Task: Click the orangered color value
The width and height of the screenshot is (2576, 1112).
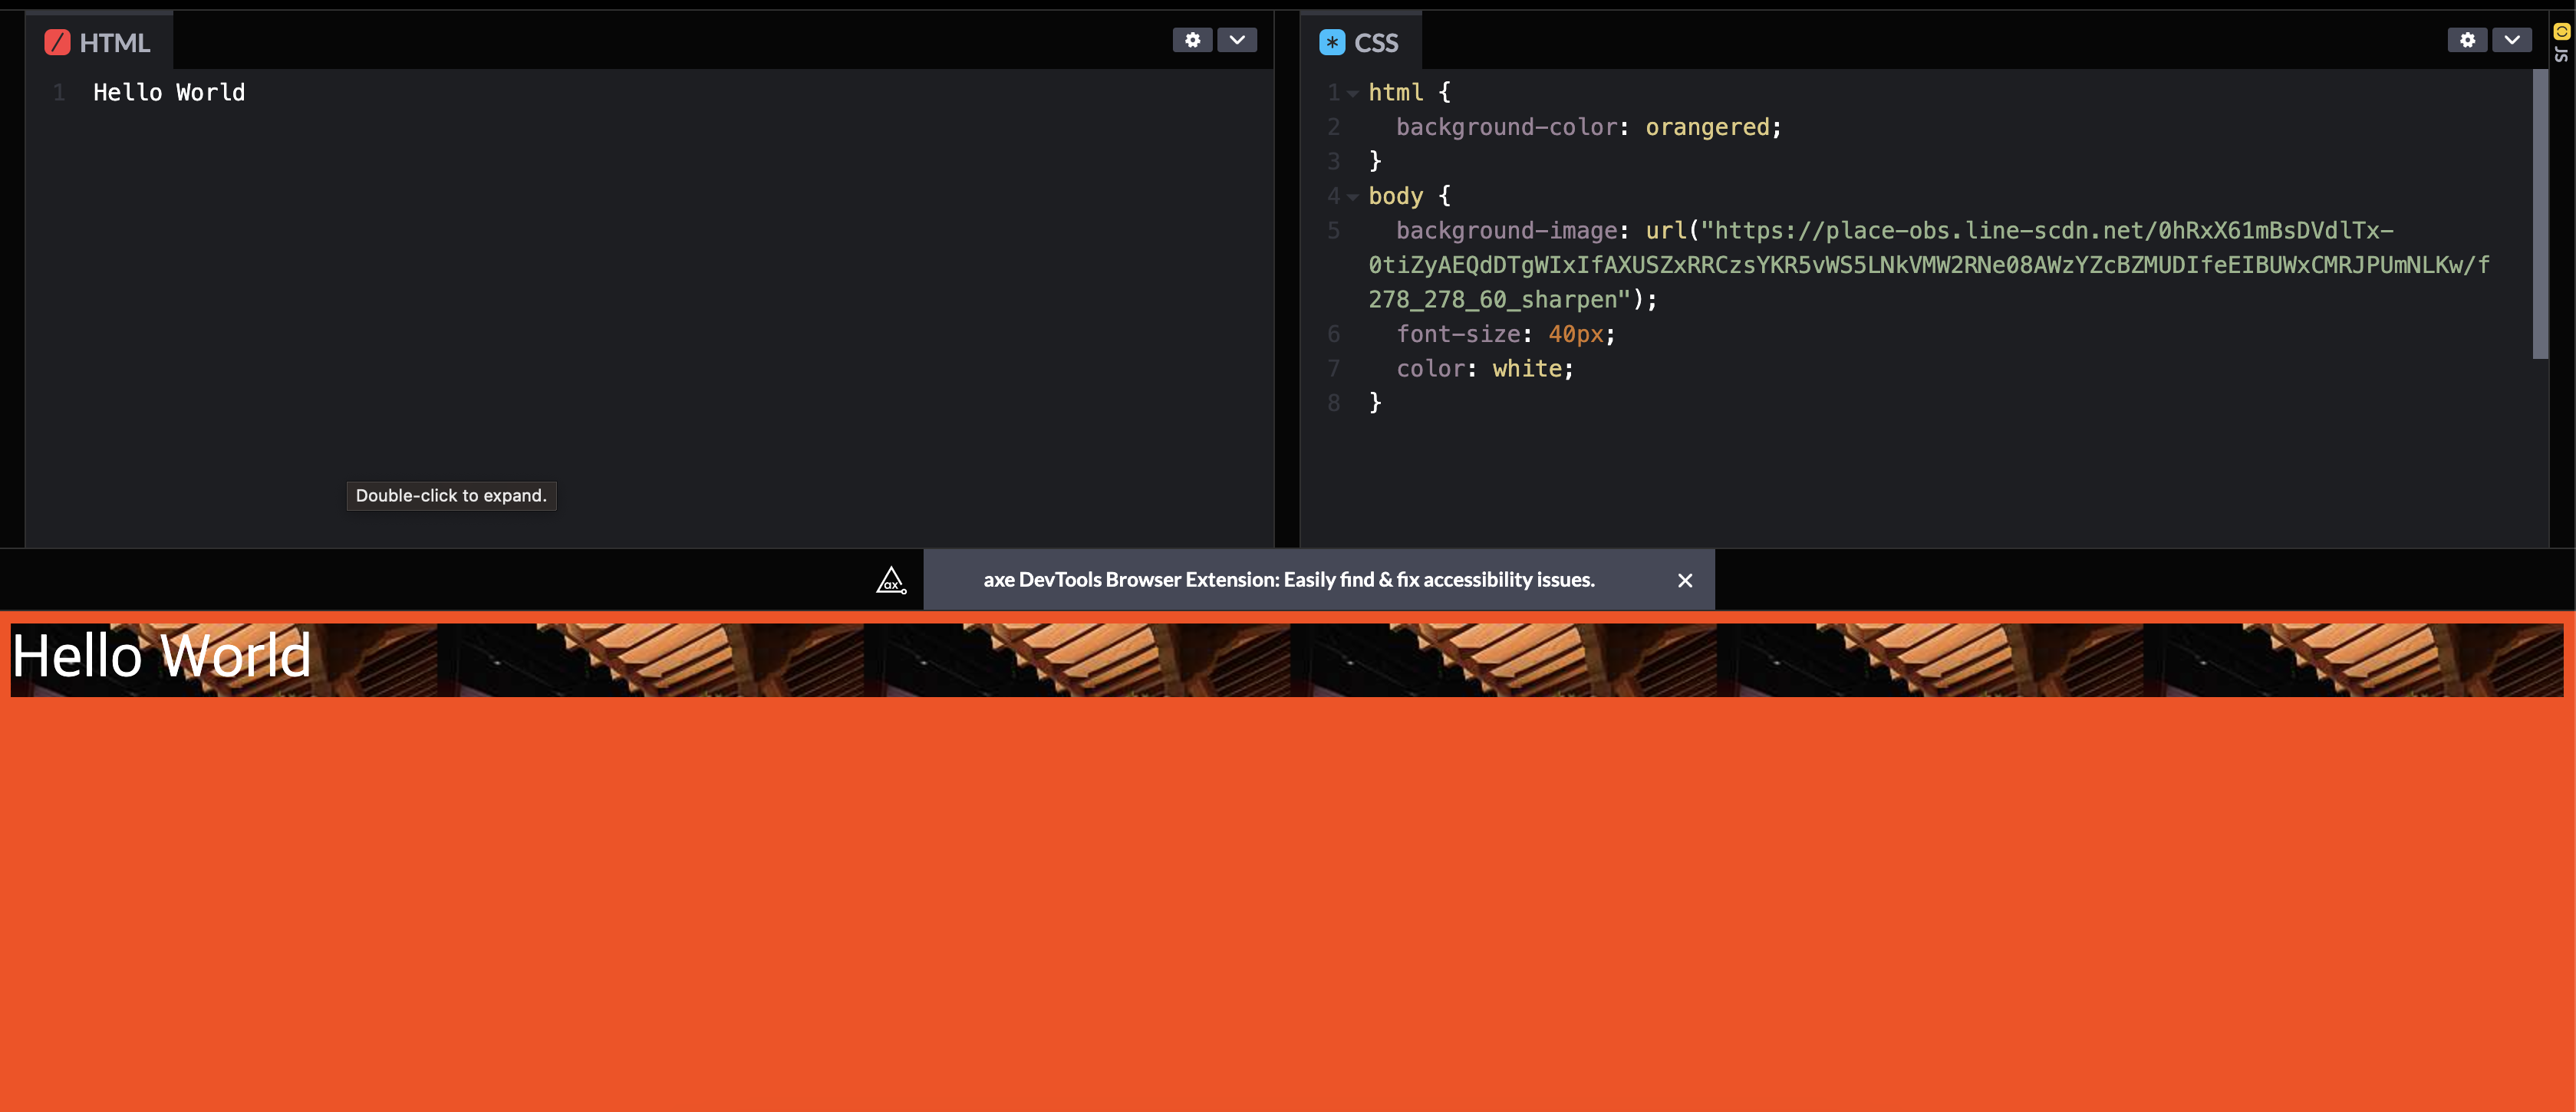Action: click(x=1707, y=127)
